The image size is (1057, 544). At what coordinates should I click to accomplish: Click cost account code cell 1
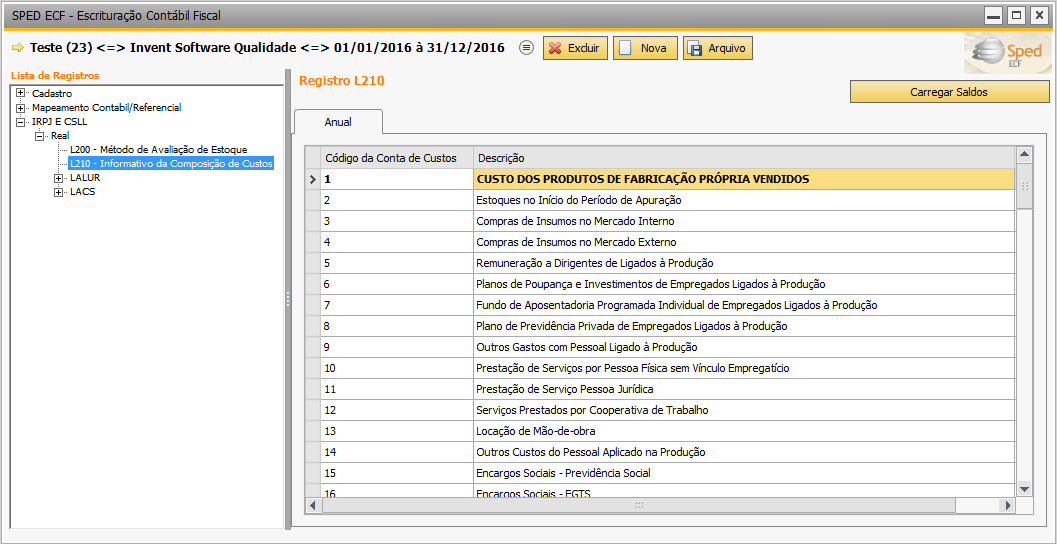(x=396, y=179)
